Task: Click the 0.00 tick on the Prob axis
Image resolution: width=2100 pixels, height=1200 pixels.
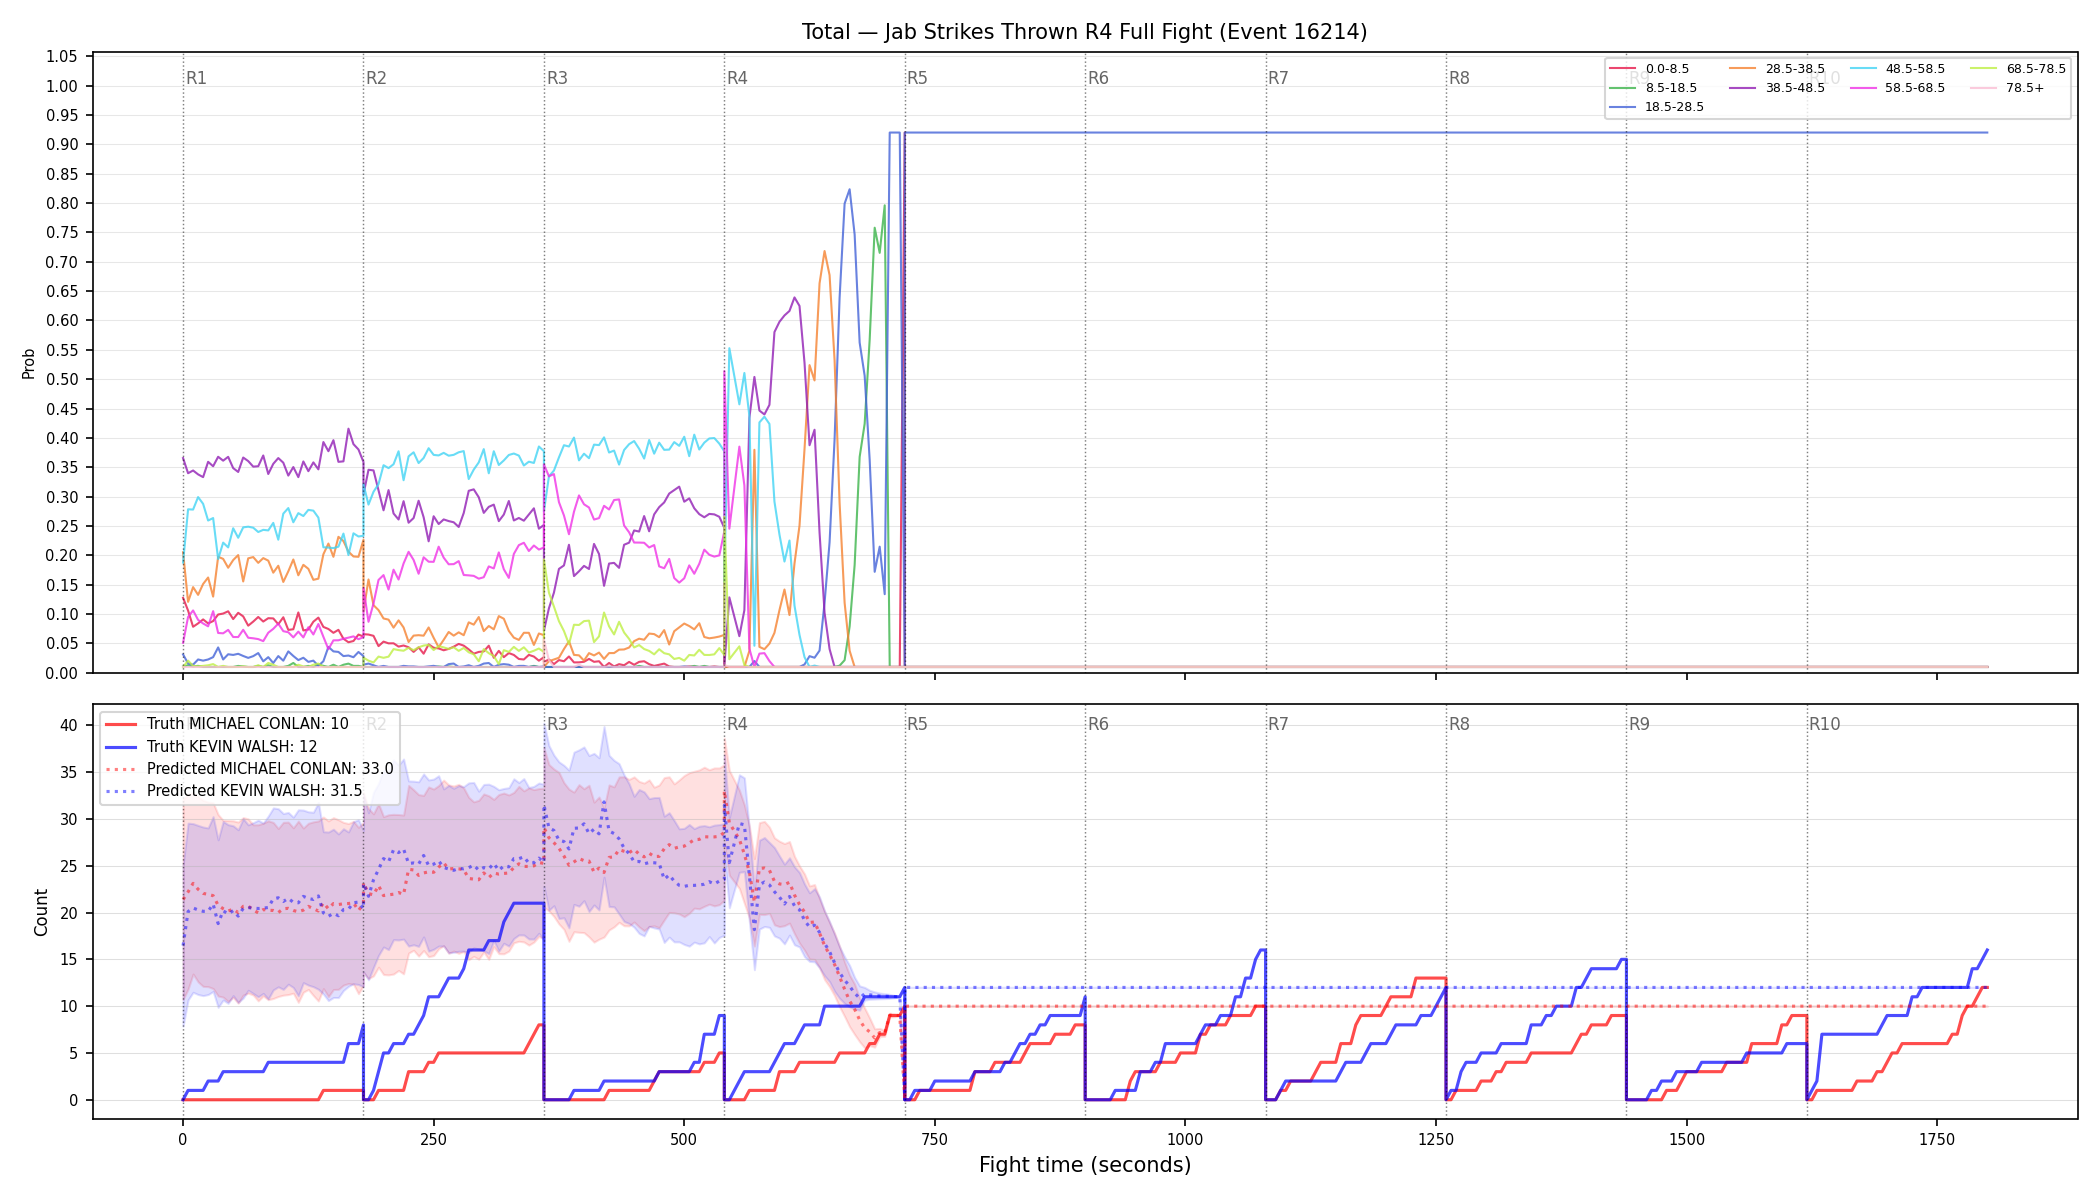Action: (x=62, y=673)
